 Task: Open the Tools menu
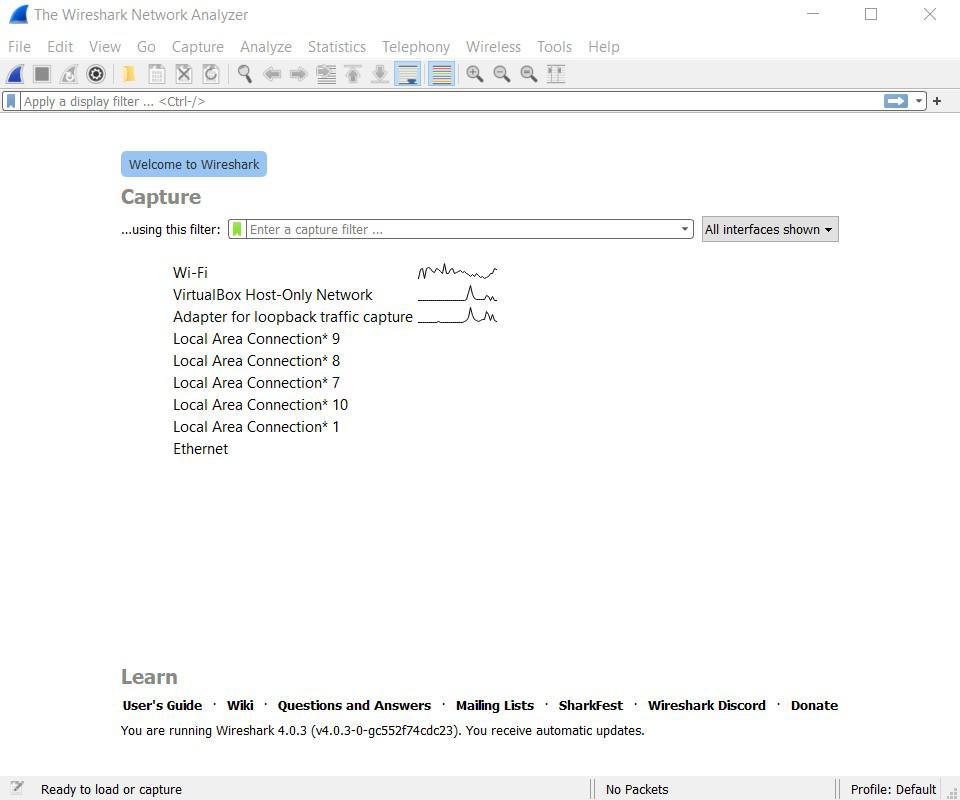point(554,47)
